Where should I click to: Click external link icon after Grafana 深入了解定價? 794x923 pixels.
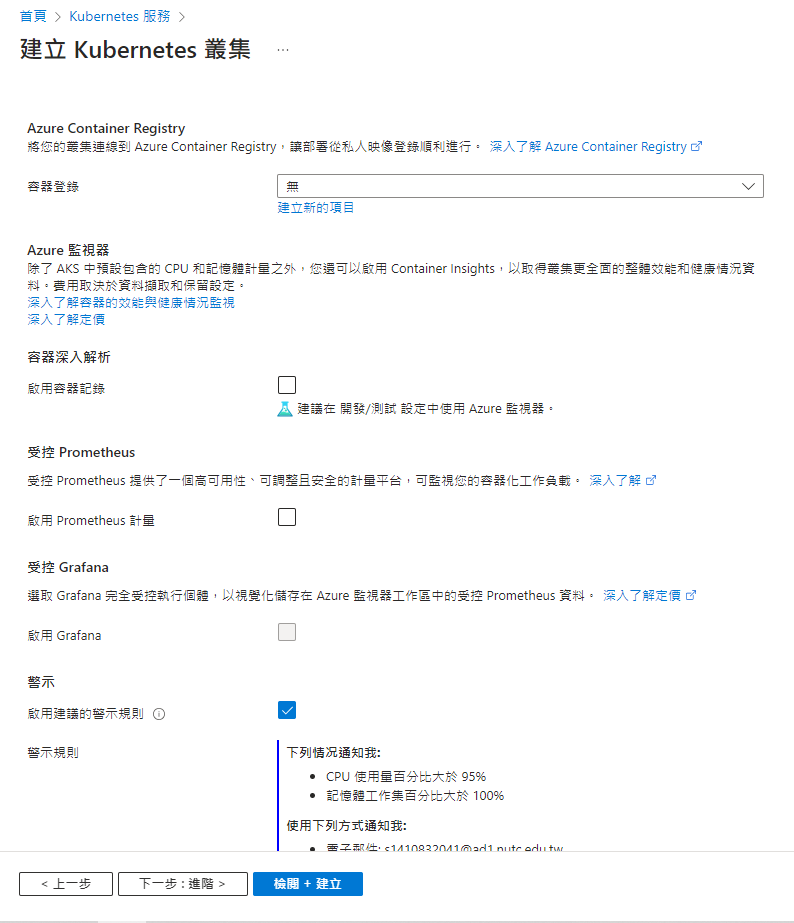691,596
